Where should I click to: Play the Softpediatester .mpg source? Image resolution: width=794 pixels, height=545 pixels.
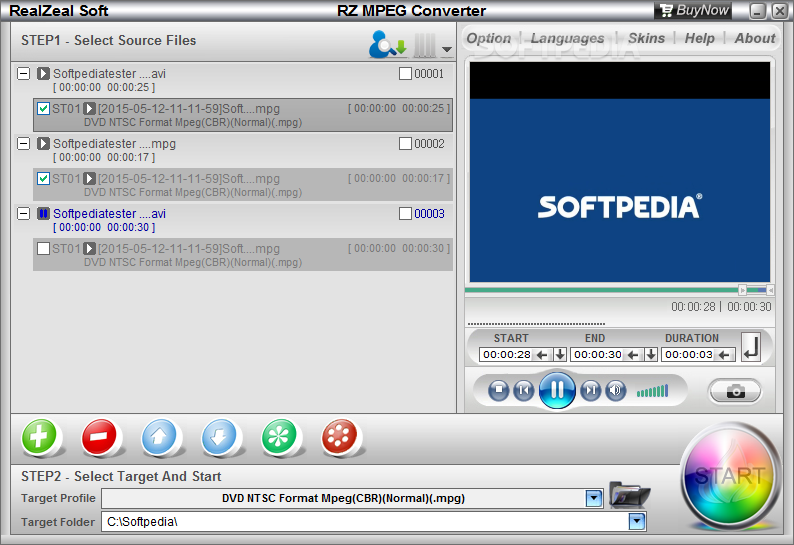[x=43, y=143]
